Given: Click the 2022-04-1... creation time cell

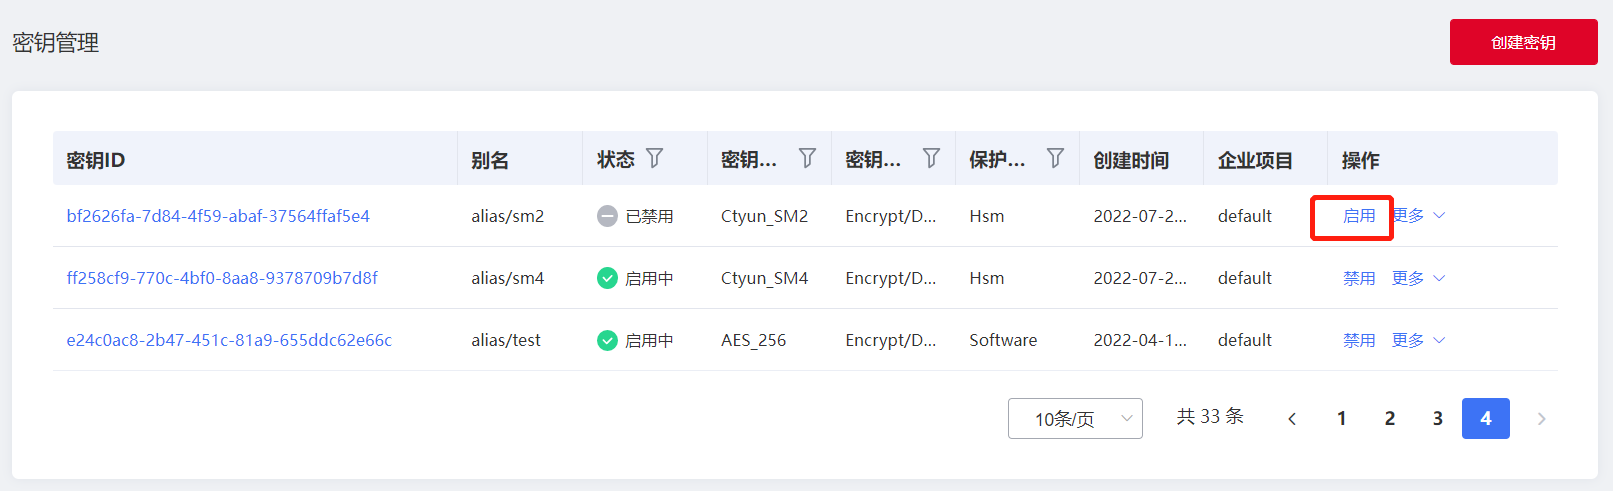Looking at the screenshot, I should click(x=1140, y=340).
